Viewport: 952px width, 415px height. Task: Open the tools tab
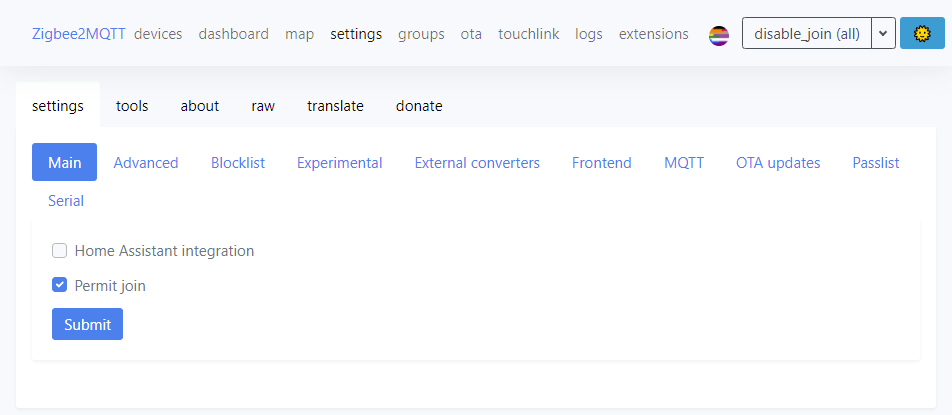(x=132, y=106)
